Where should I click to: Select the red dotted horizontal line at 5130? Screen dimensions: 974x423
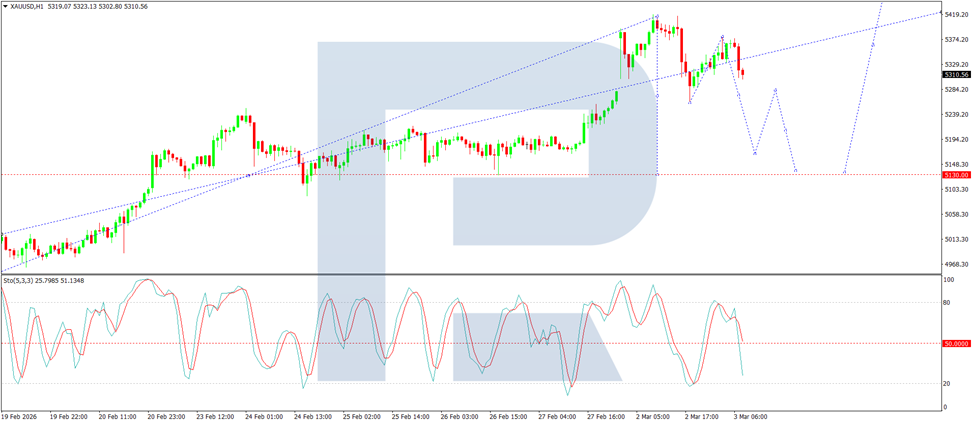point(471,175)
